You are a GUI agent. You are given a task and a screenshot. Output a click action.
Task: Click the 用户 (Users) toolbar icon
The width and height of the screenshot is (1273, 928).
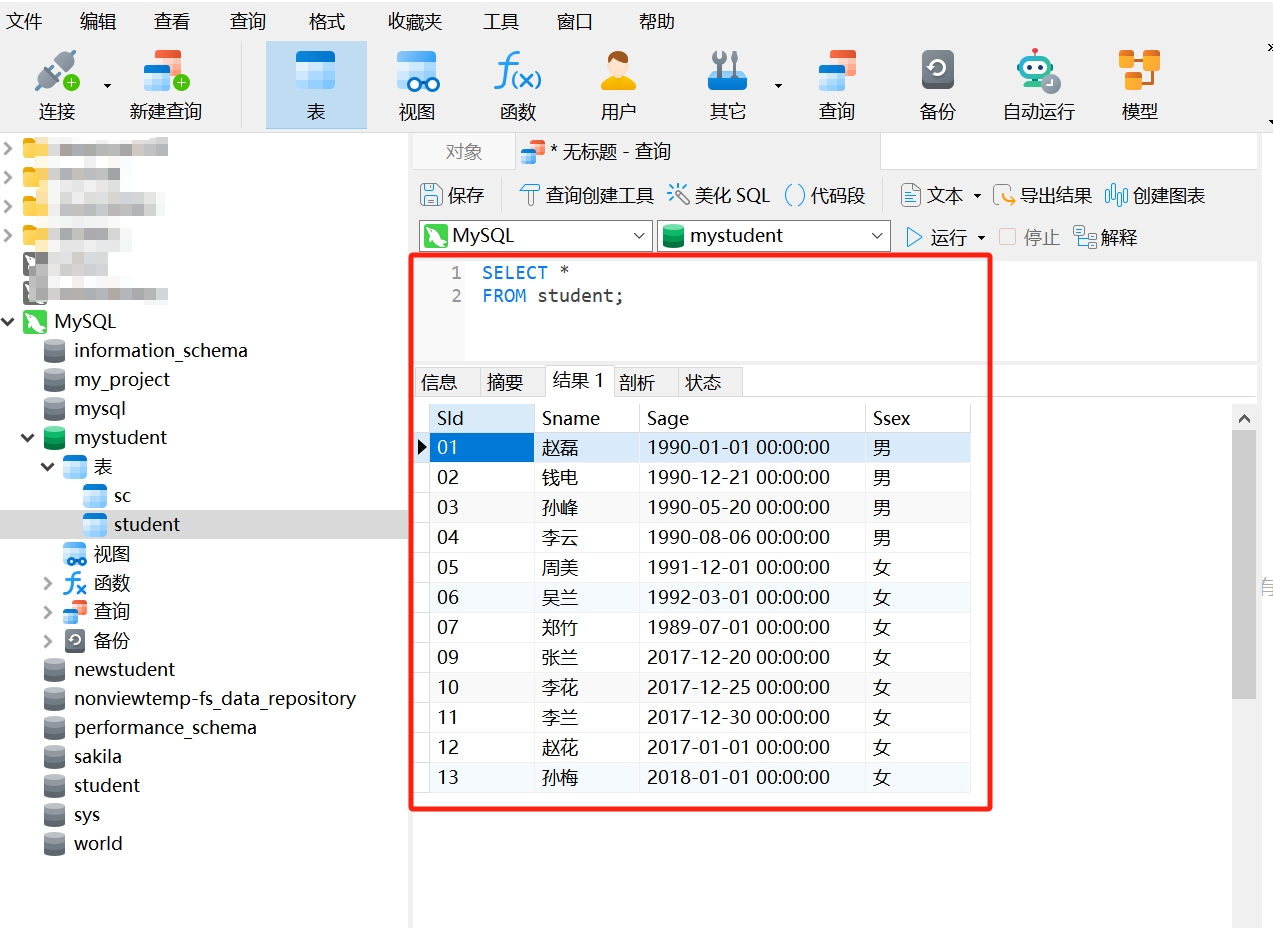pos(618,84)
